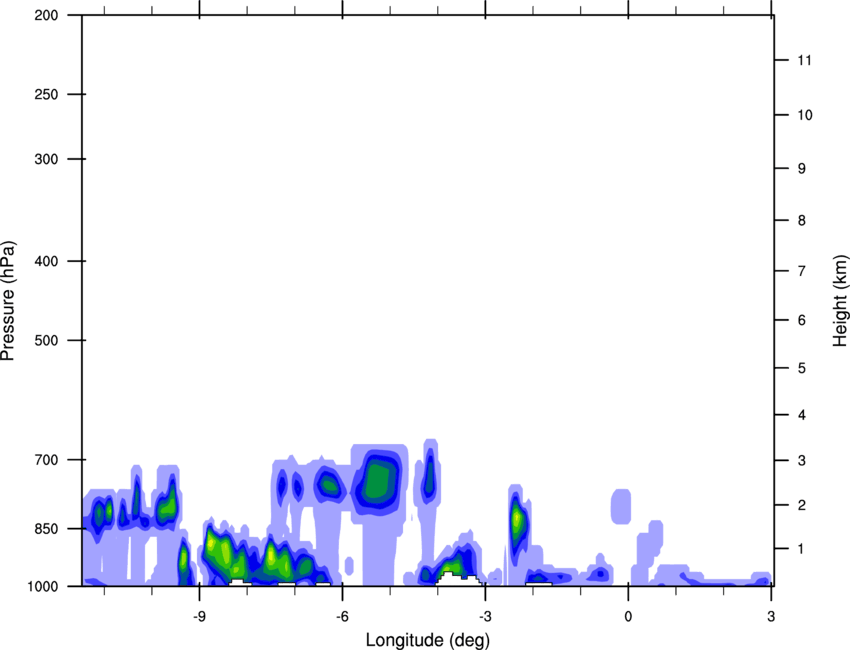Click the 300 pressure tick label
Screen dimensions: 850x650
point(46,159)
